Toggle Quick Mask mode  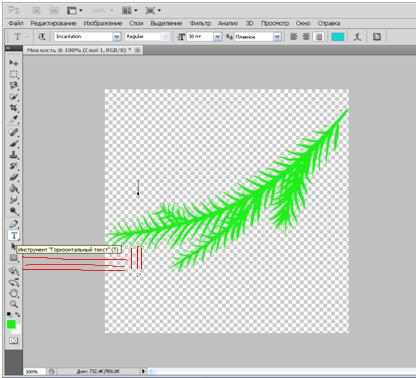coord(14,341)
